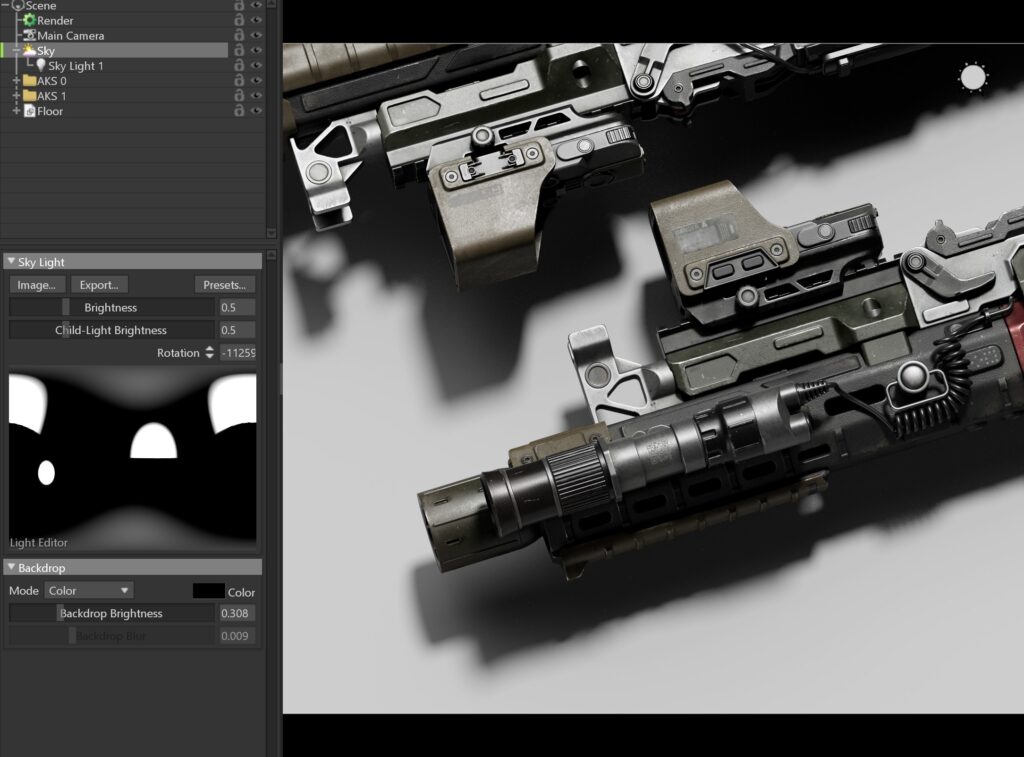1024x757 pixels.
Task: Select the Floor label
Action: tap(50, 112)
